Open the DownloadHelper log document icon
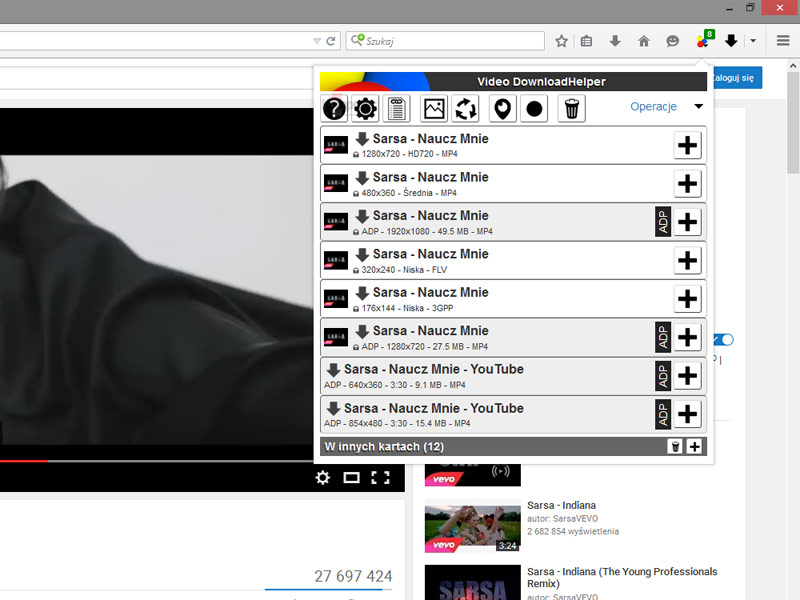The image size is (800, 600). point(396,109)
